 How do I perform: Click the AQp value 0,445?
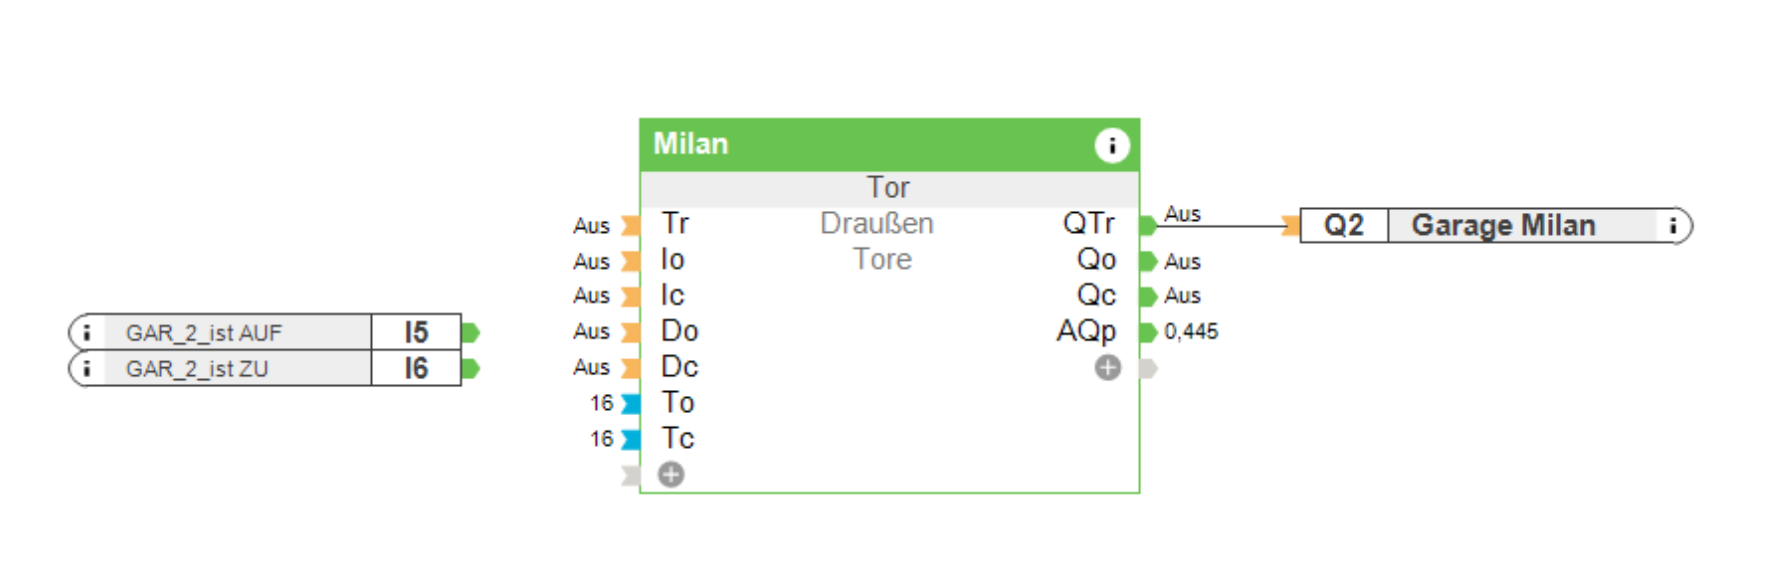point(1191,332)
